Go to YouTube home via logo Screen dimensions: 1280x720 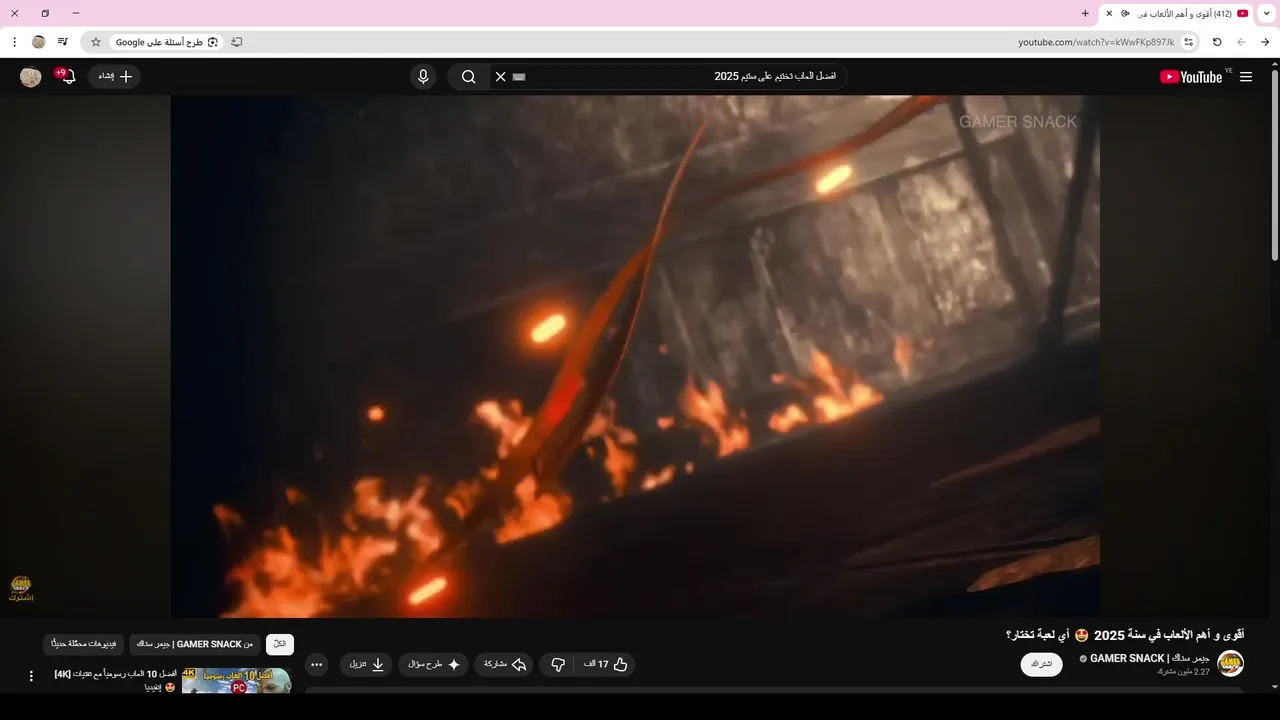pyautogui.click(x=1191, y=77)
